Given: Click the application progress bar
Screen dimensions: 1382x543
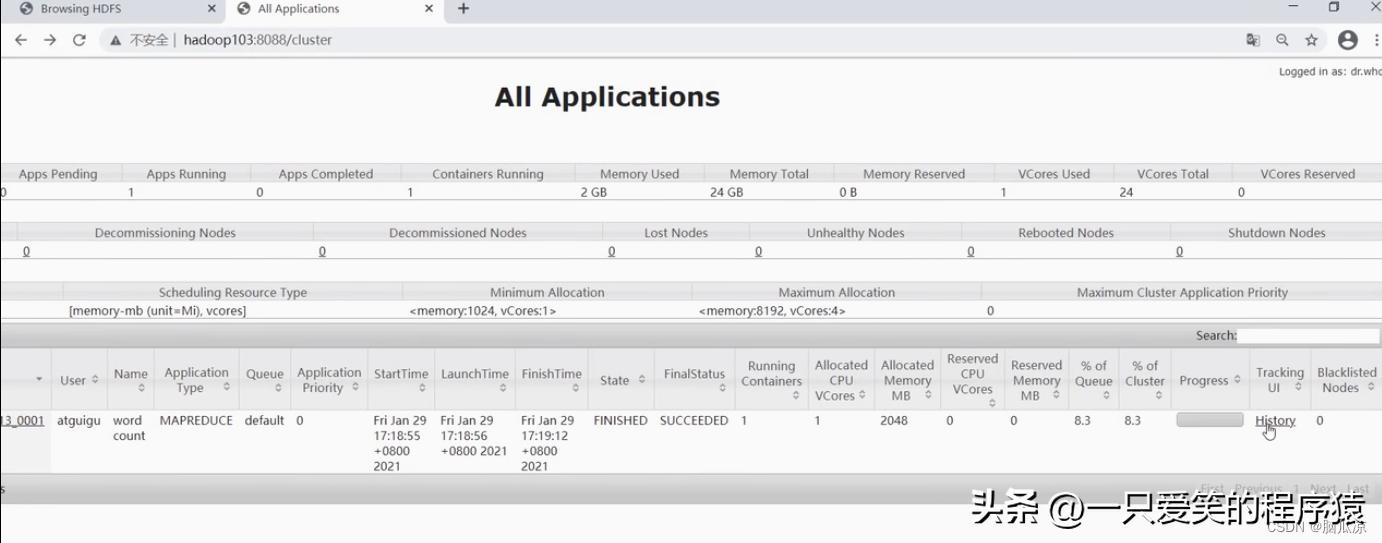Looking at the screenshot, I should click(1209, 420).
